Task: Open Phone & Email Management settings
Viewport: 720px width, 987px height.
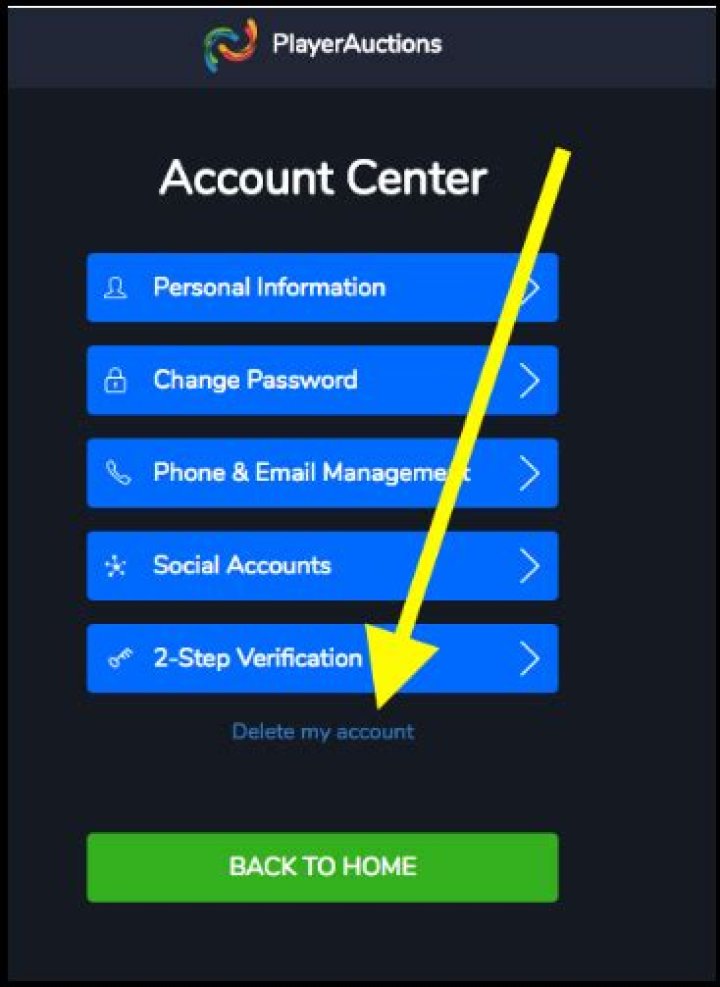Action: point(322,473)
